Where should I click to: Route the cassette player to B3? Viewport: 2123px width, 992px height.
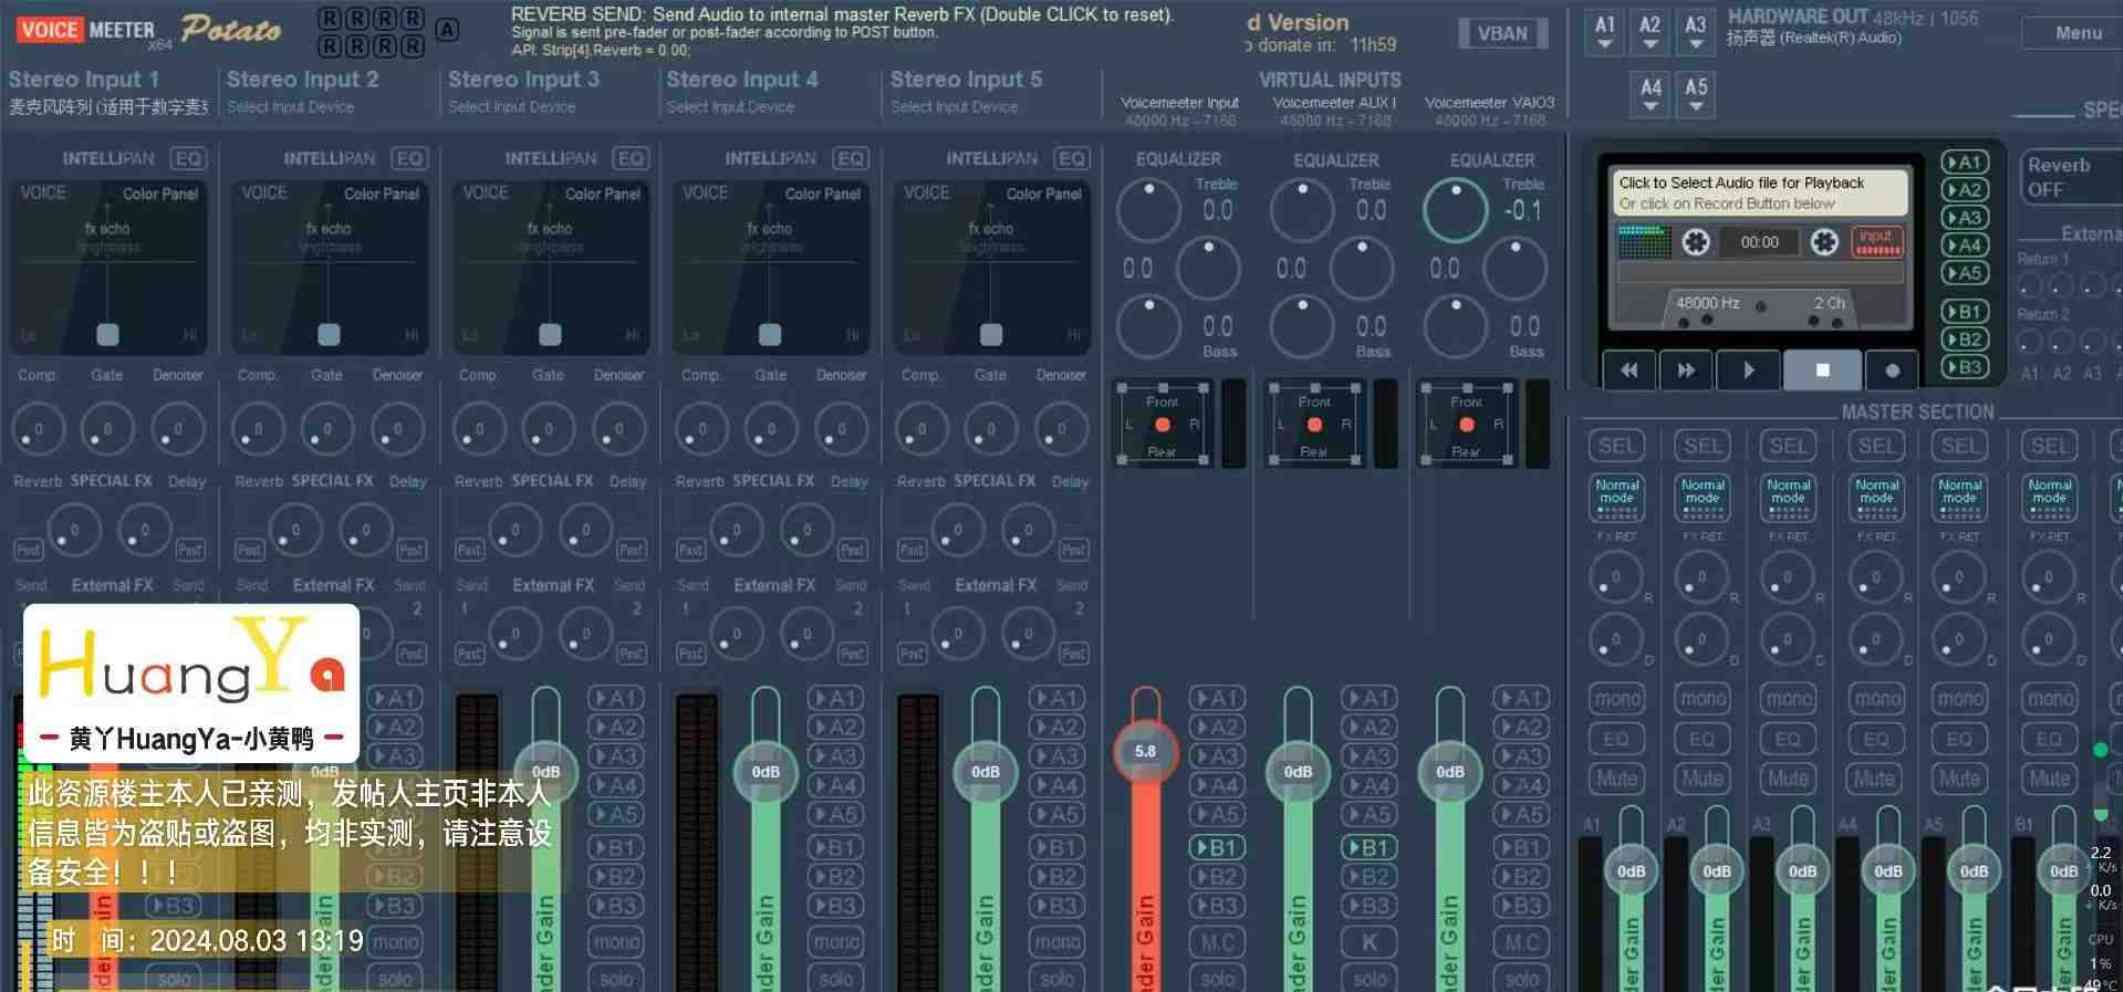tap(1964, 367)
